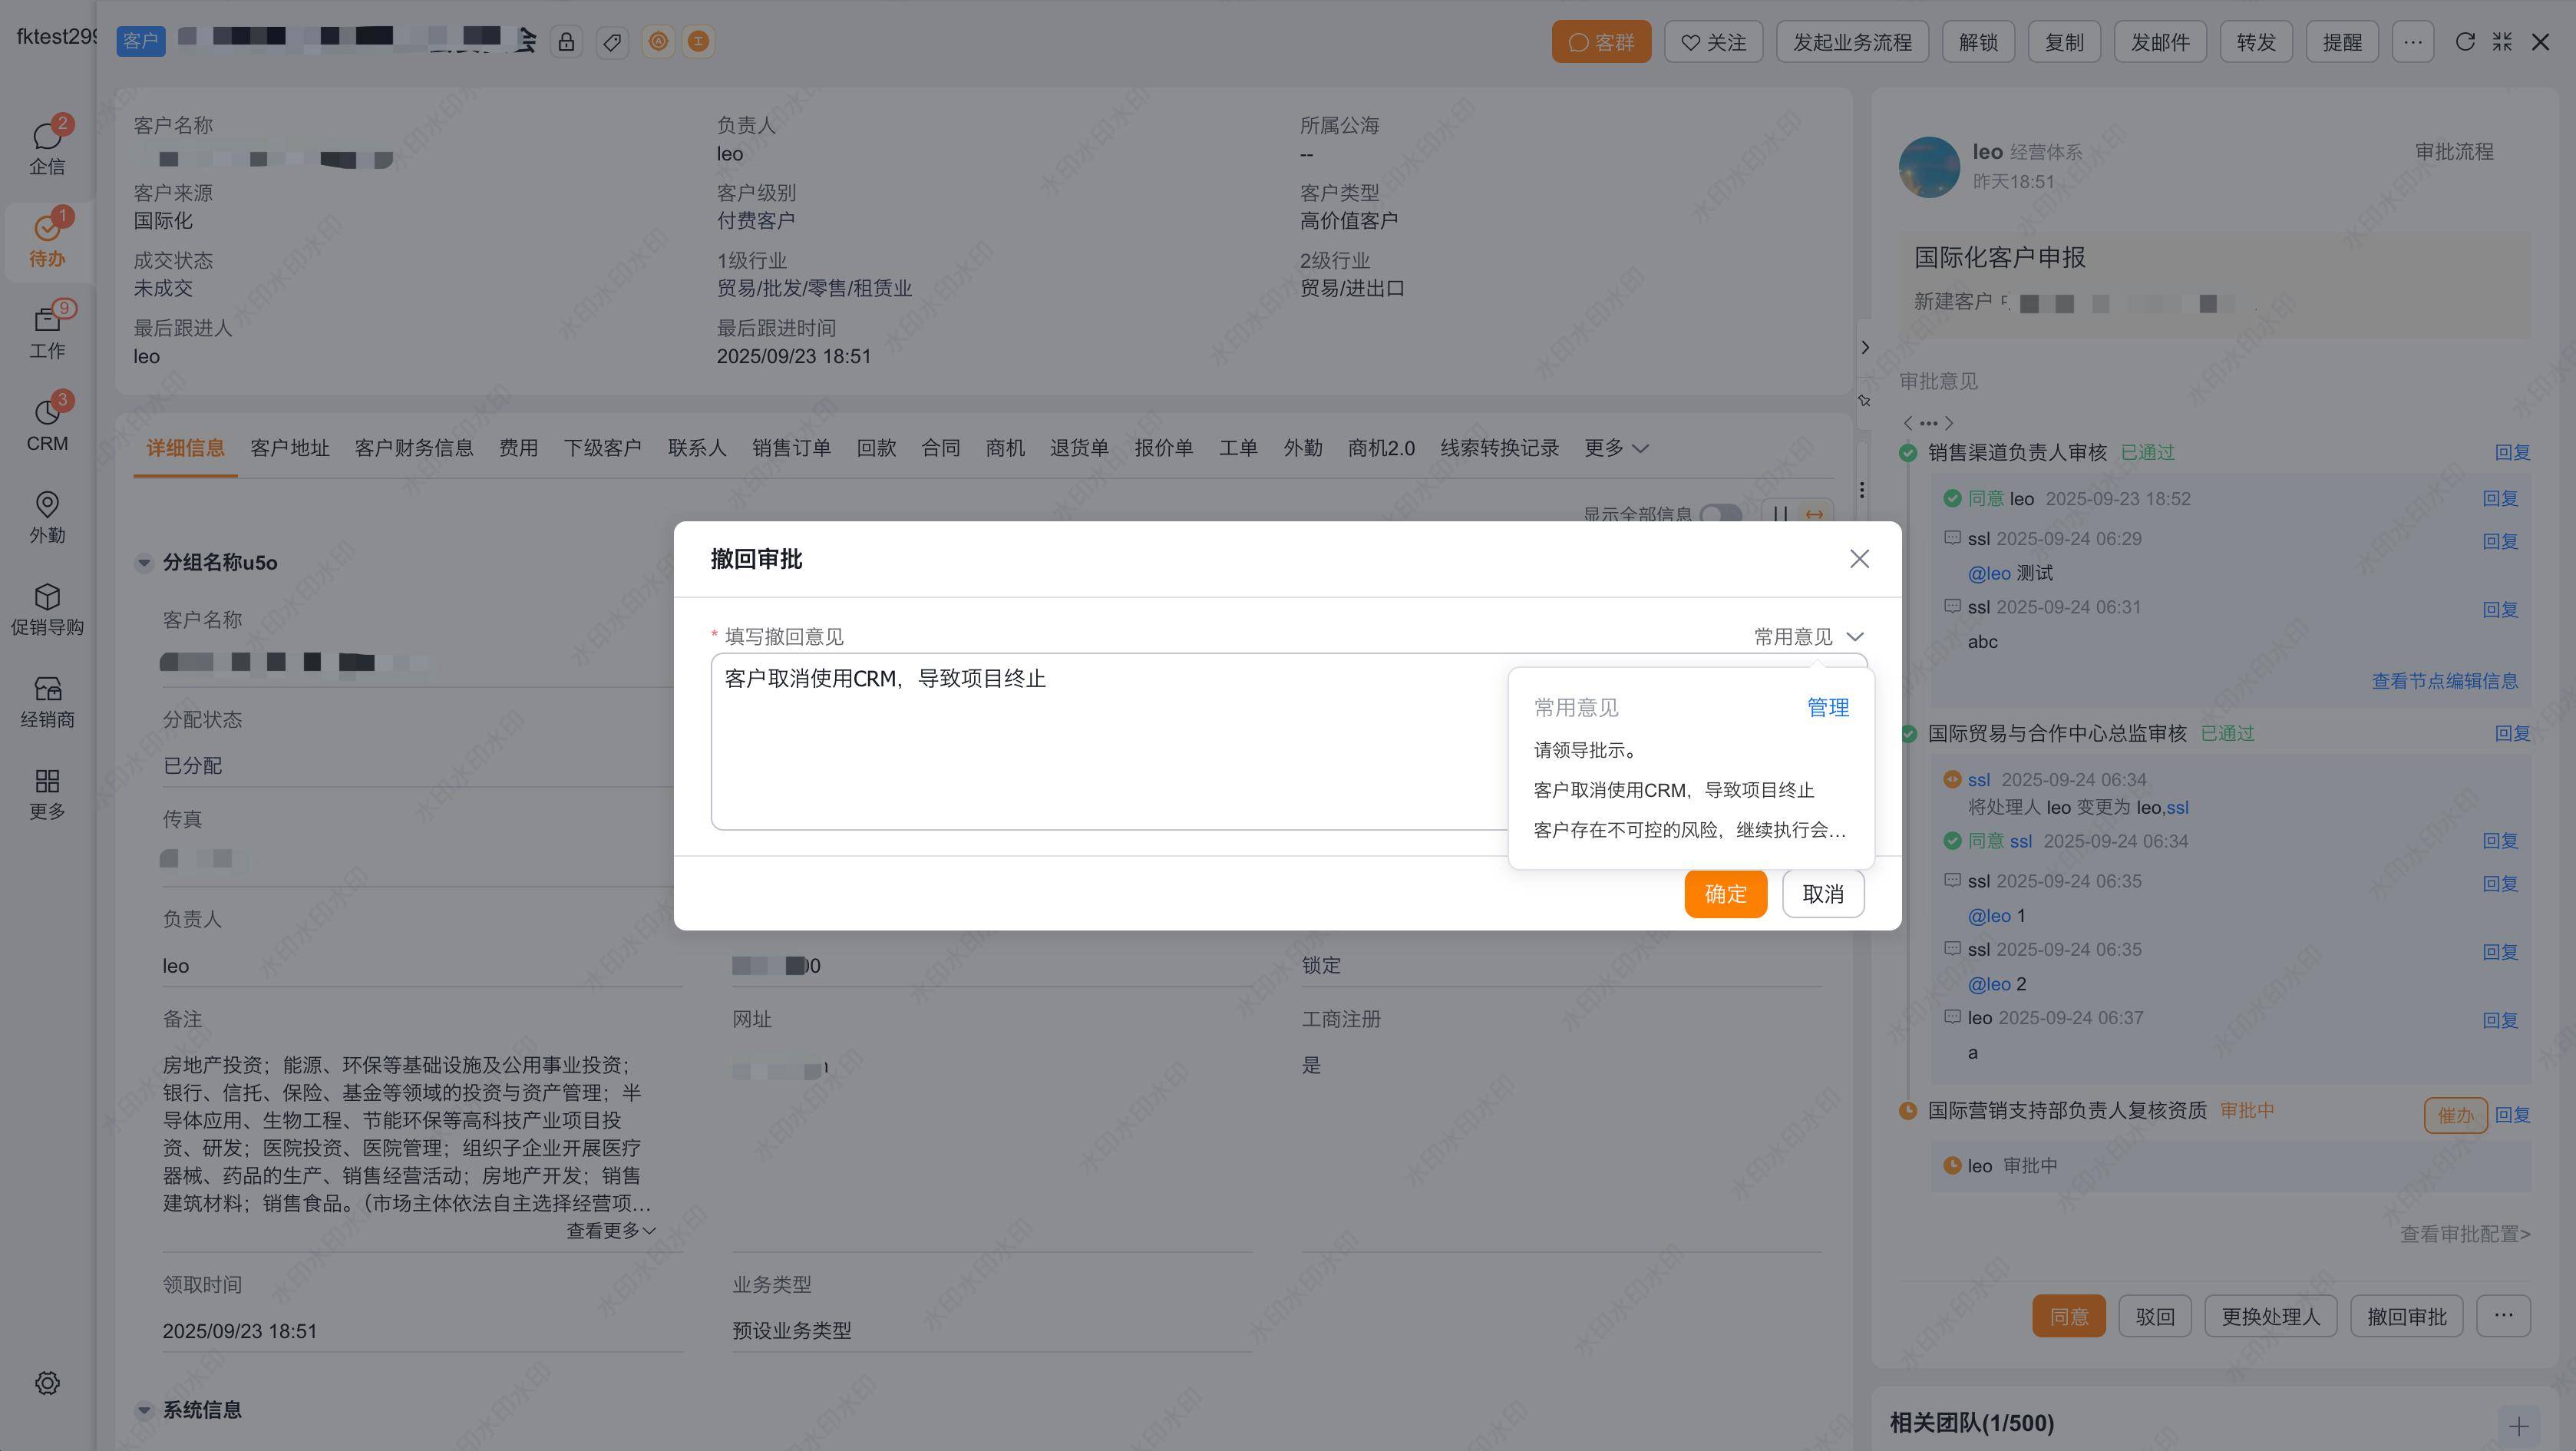Close the 撤回审批 dialog
Screen dimensions: 2576x1451
click(x=1859, y=559)
